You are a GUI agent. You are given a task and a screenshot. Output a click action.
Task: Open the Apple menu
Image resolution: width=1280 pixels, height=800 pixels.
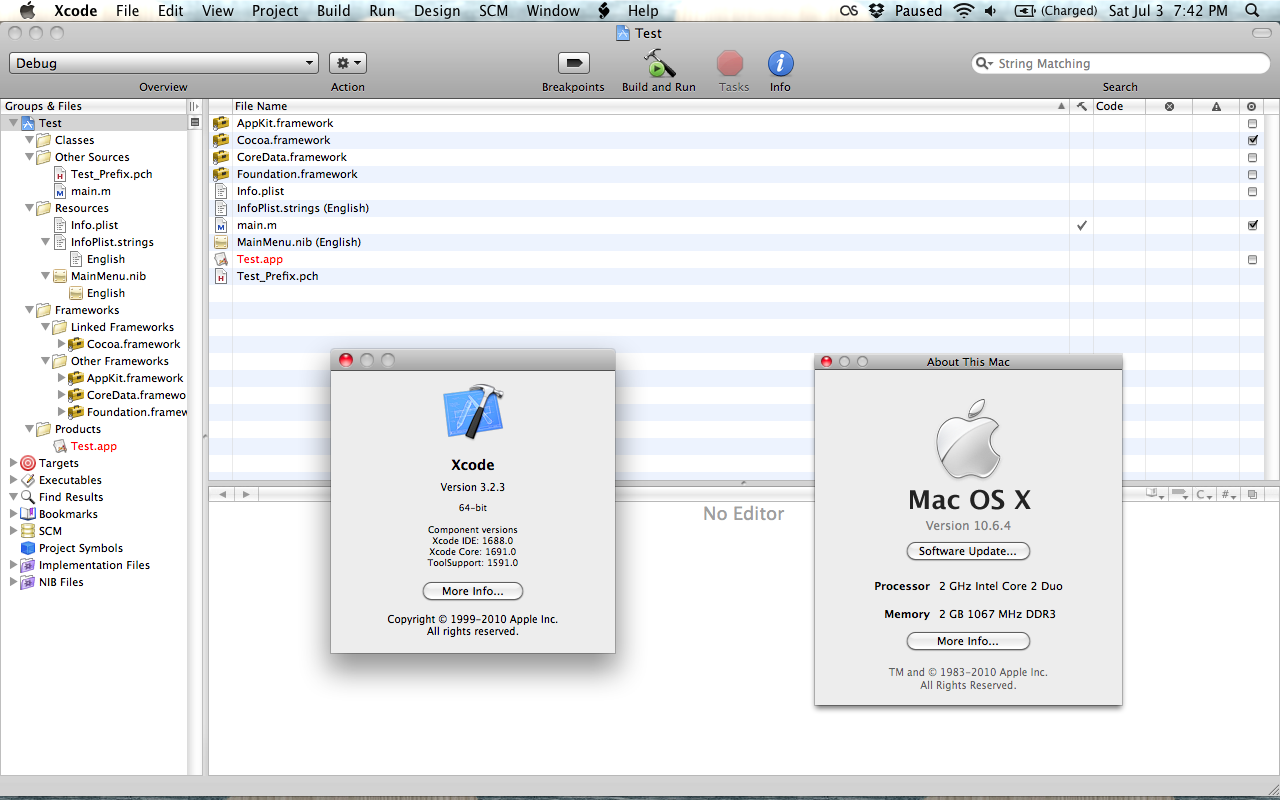[27, 11]
